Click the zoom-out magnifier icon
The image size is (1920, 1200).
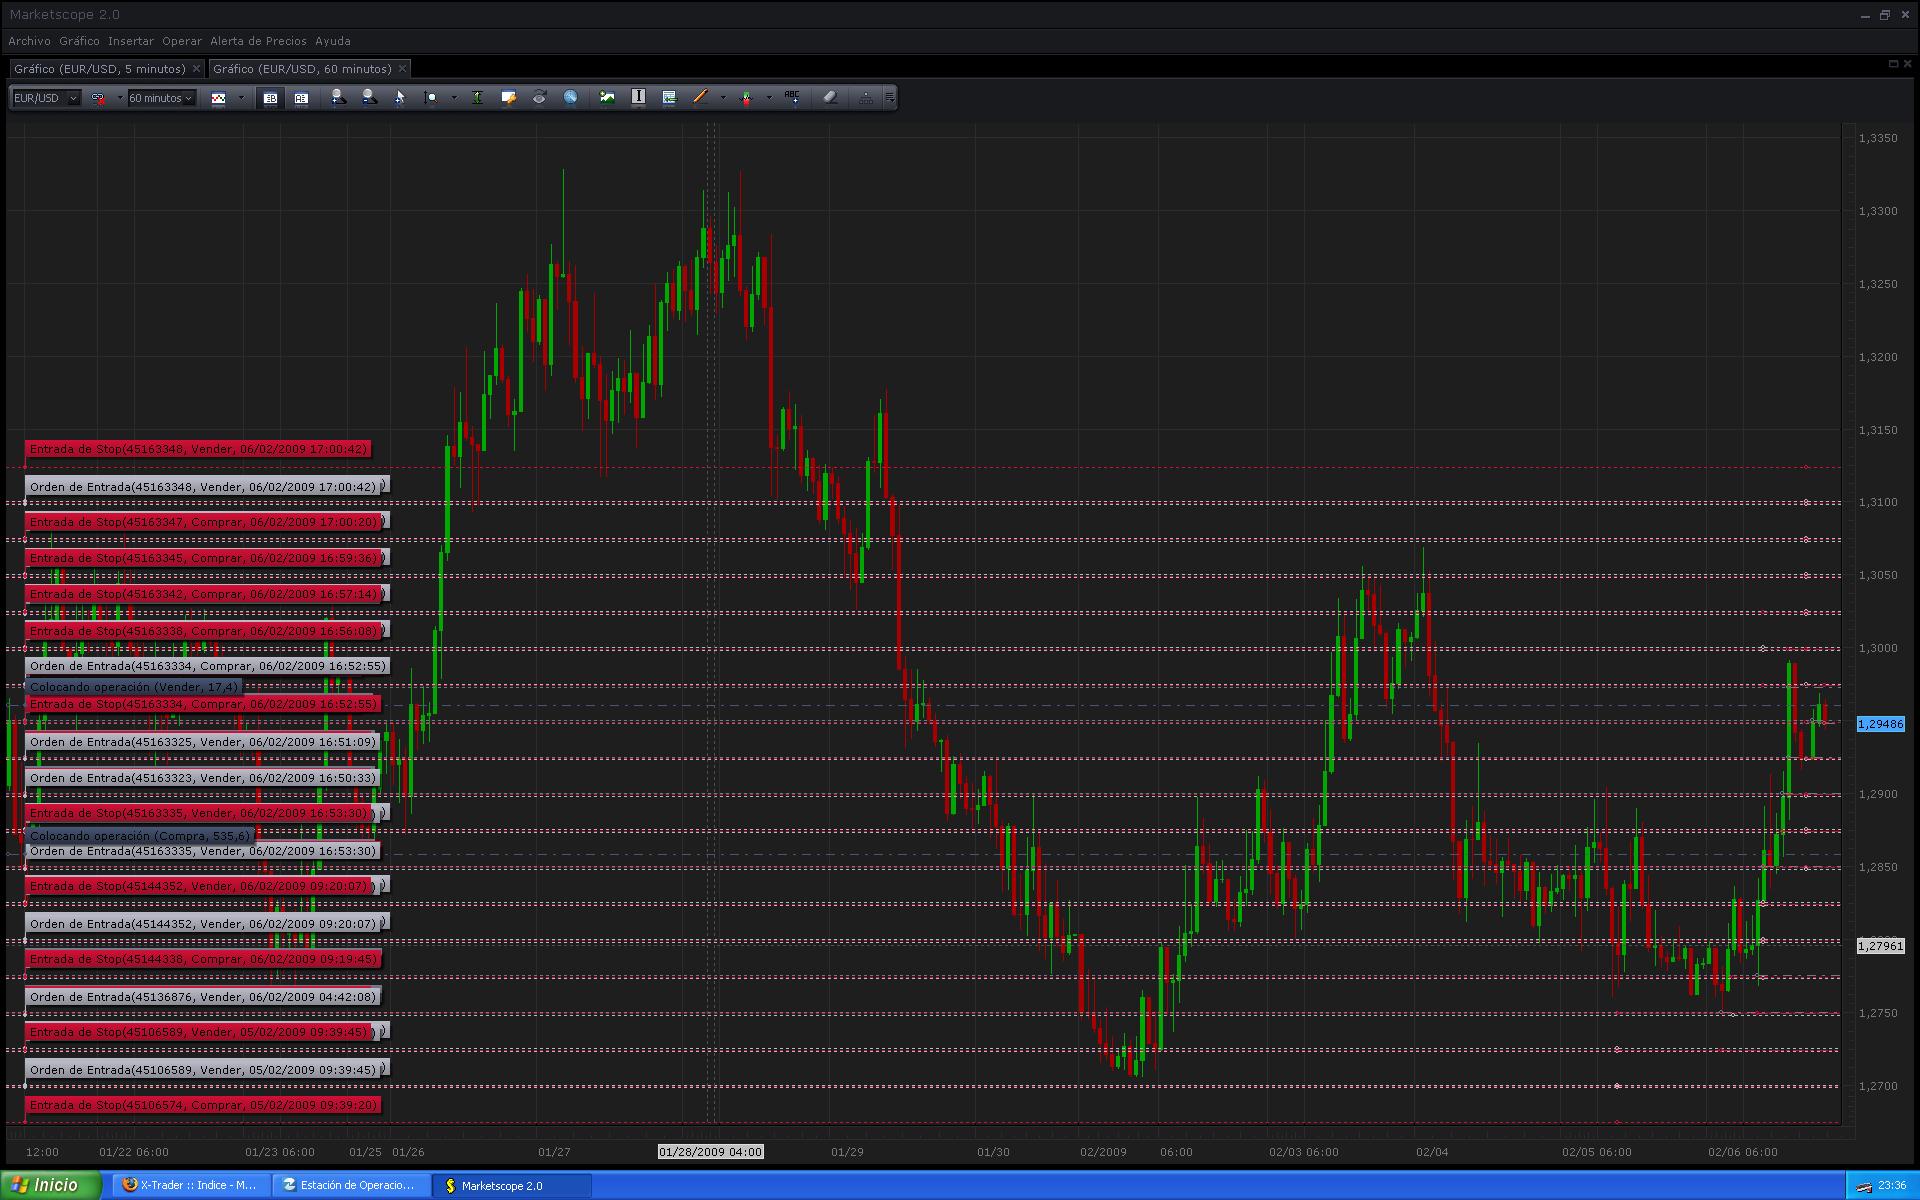point(369,97)
